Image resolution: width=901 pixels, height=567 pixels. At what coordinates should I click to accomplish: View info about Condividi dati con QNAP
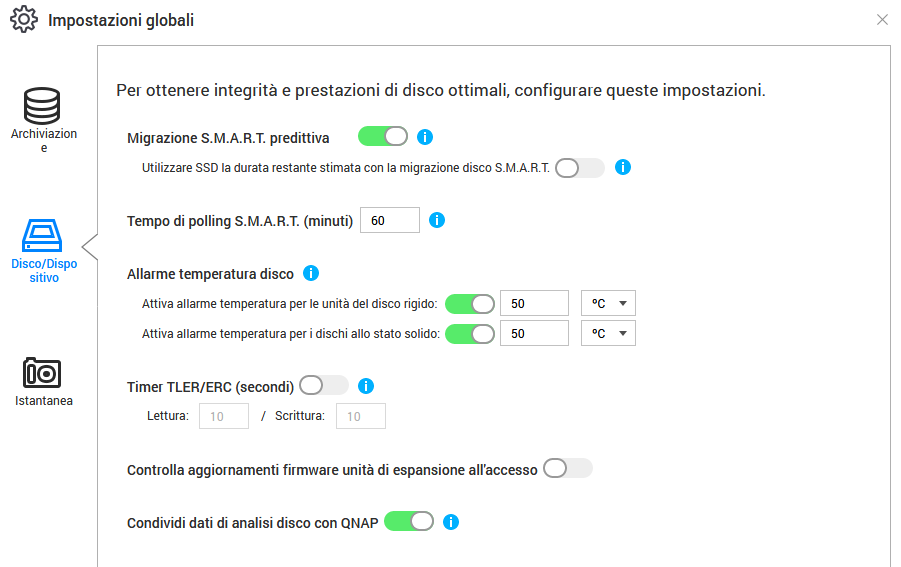click(450, 521)
